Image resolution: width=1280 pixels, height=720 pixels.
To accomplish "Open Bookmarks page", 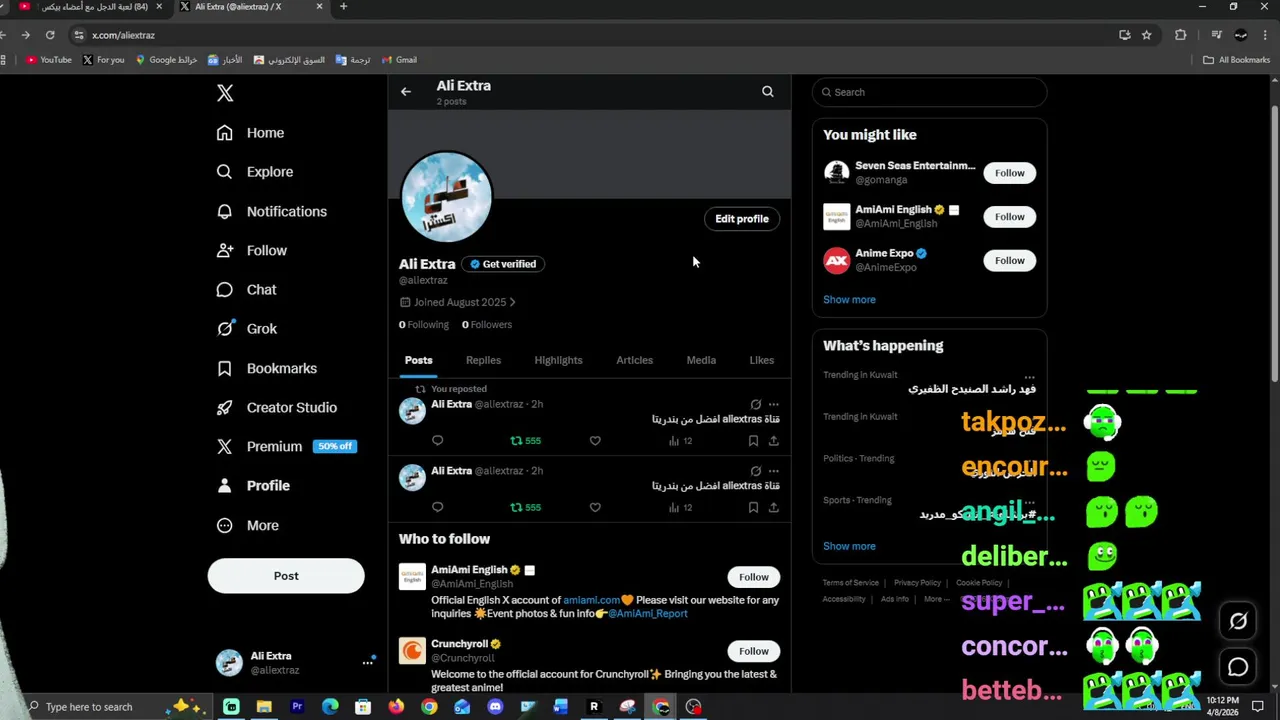I will click(x=267, y=369).
